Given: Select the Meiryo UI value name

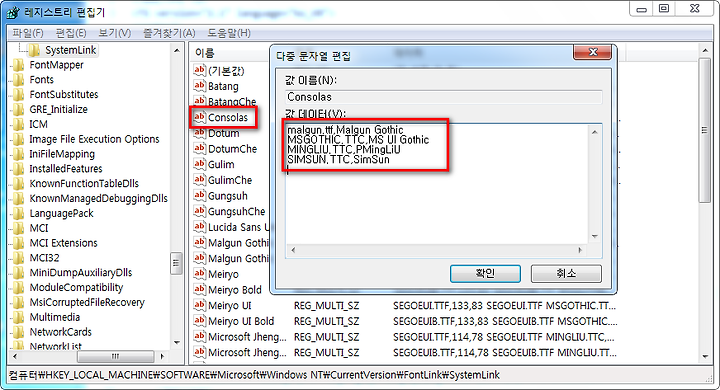Looking at the screenshot, I should click(x=230, y=305).
